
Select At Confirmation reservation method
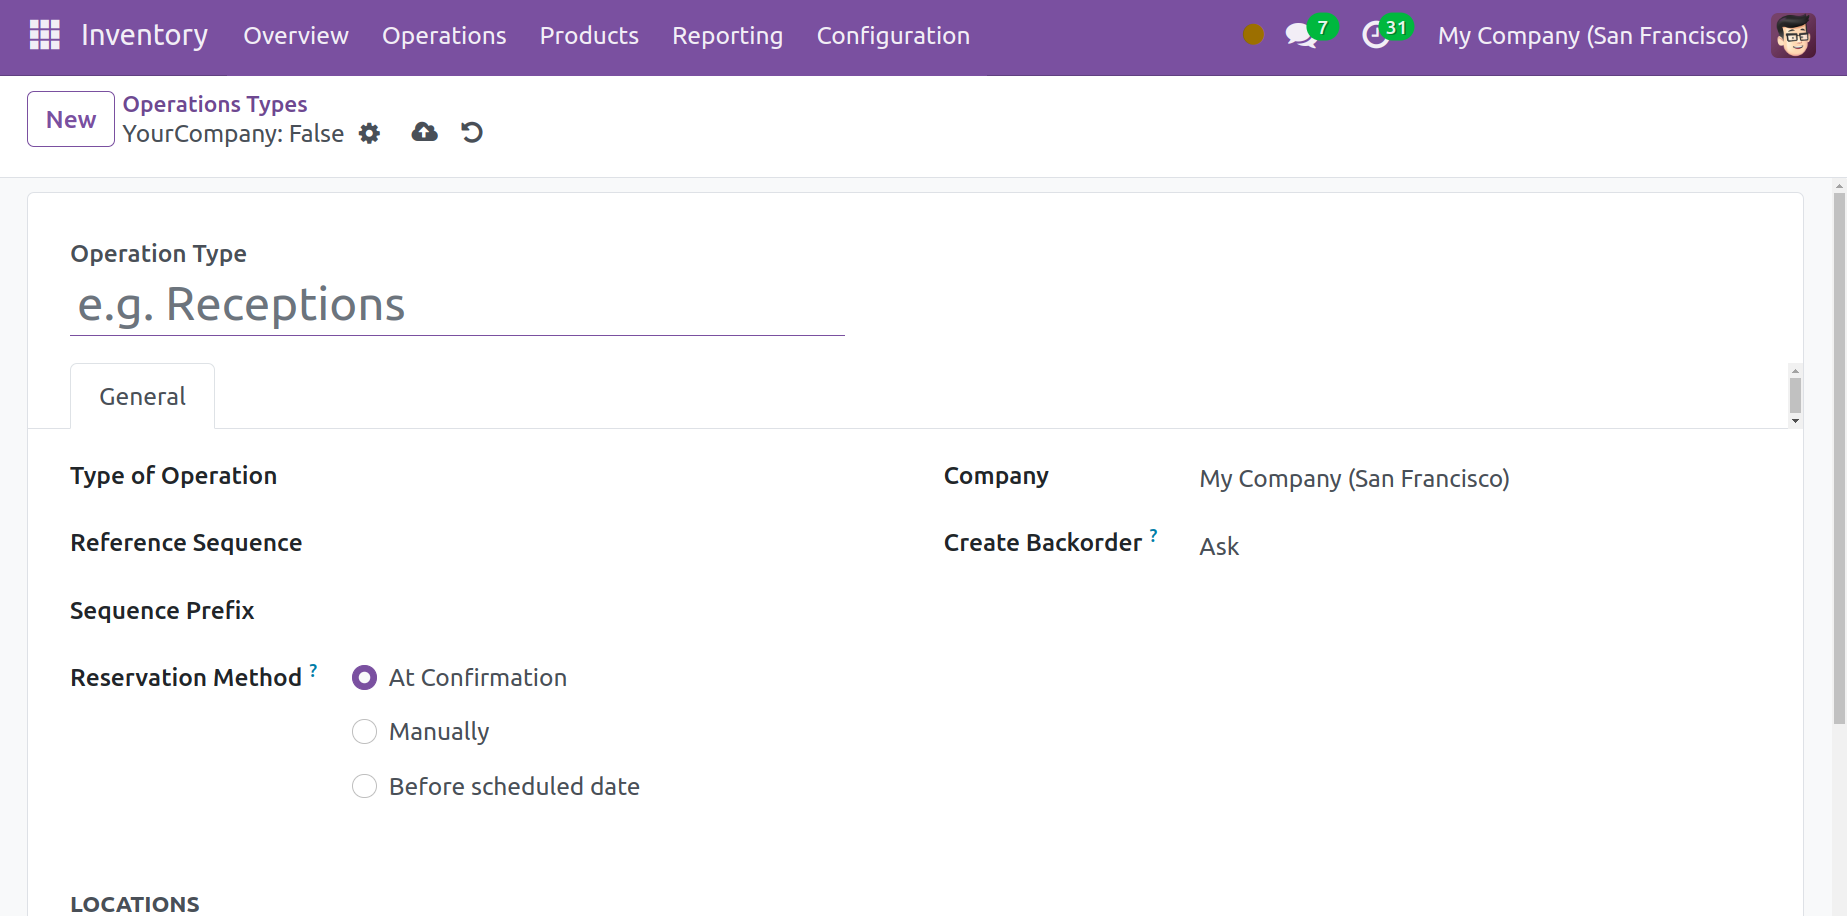(x=365, y=678)
